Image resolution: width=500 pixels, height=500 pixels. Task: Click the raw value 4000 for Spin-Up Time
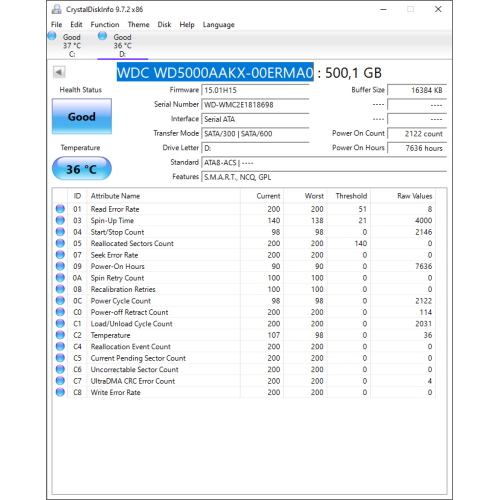point(423,221)
